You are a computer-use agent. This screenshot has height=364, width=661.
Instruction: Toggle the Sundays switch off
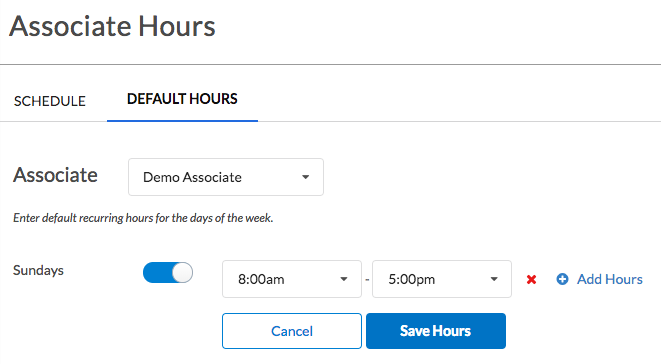[x=168, y=272]
